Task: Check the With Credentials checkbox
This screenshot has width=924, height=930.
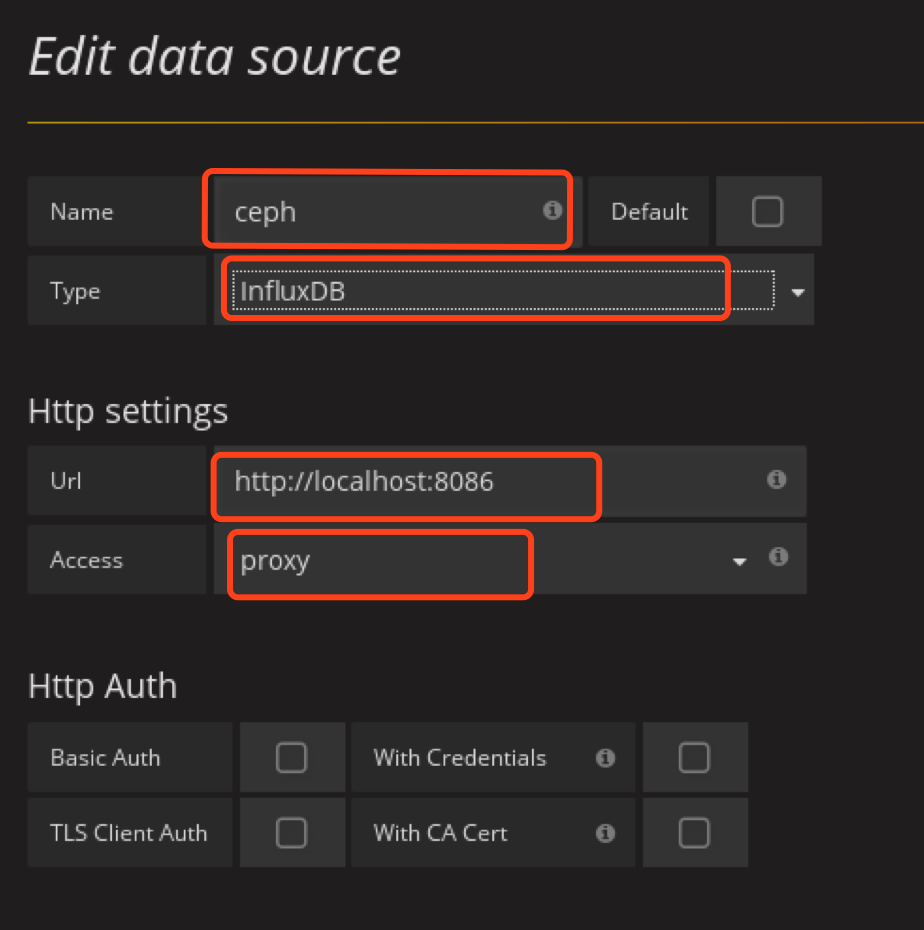Action: click(x=694, y=758)
